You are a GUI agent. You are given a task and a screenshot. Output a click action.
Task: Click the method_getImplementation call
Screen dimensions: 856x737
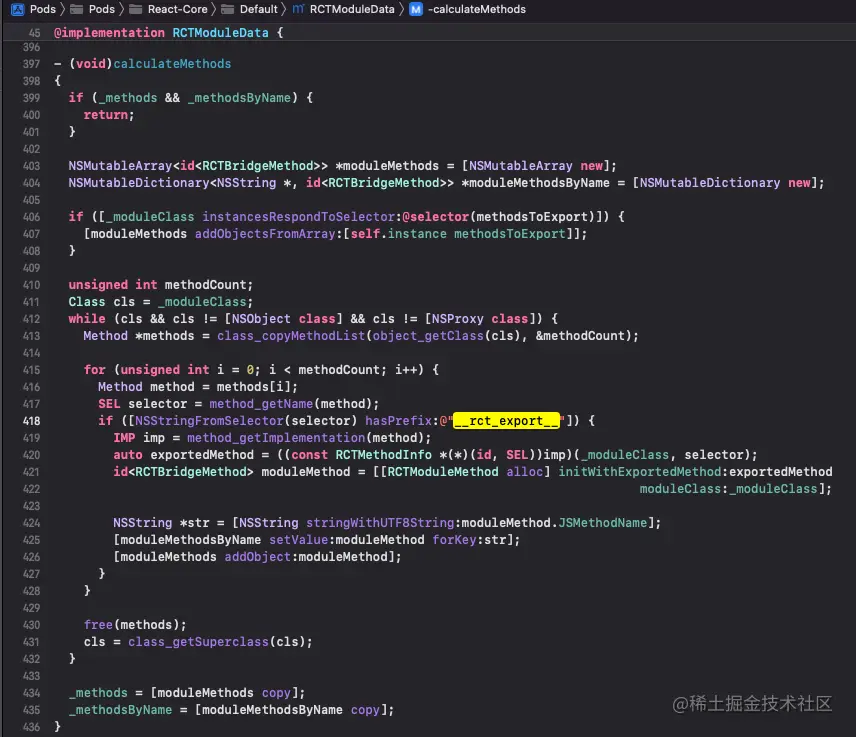click(276, 438)
